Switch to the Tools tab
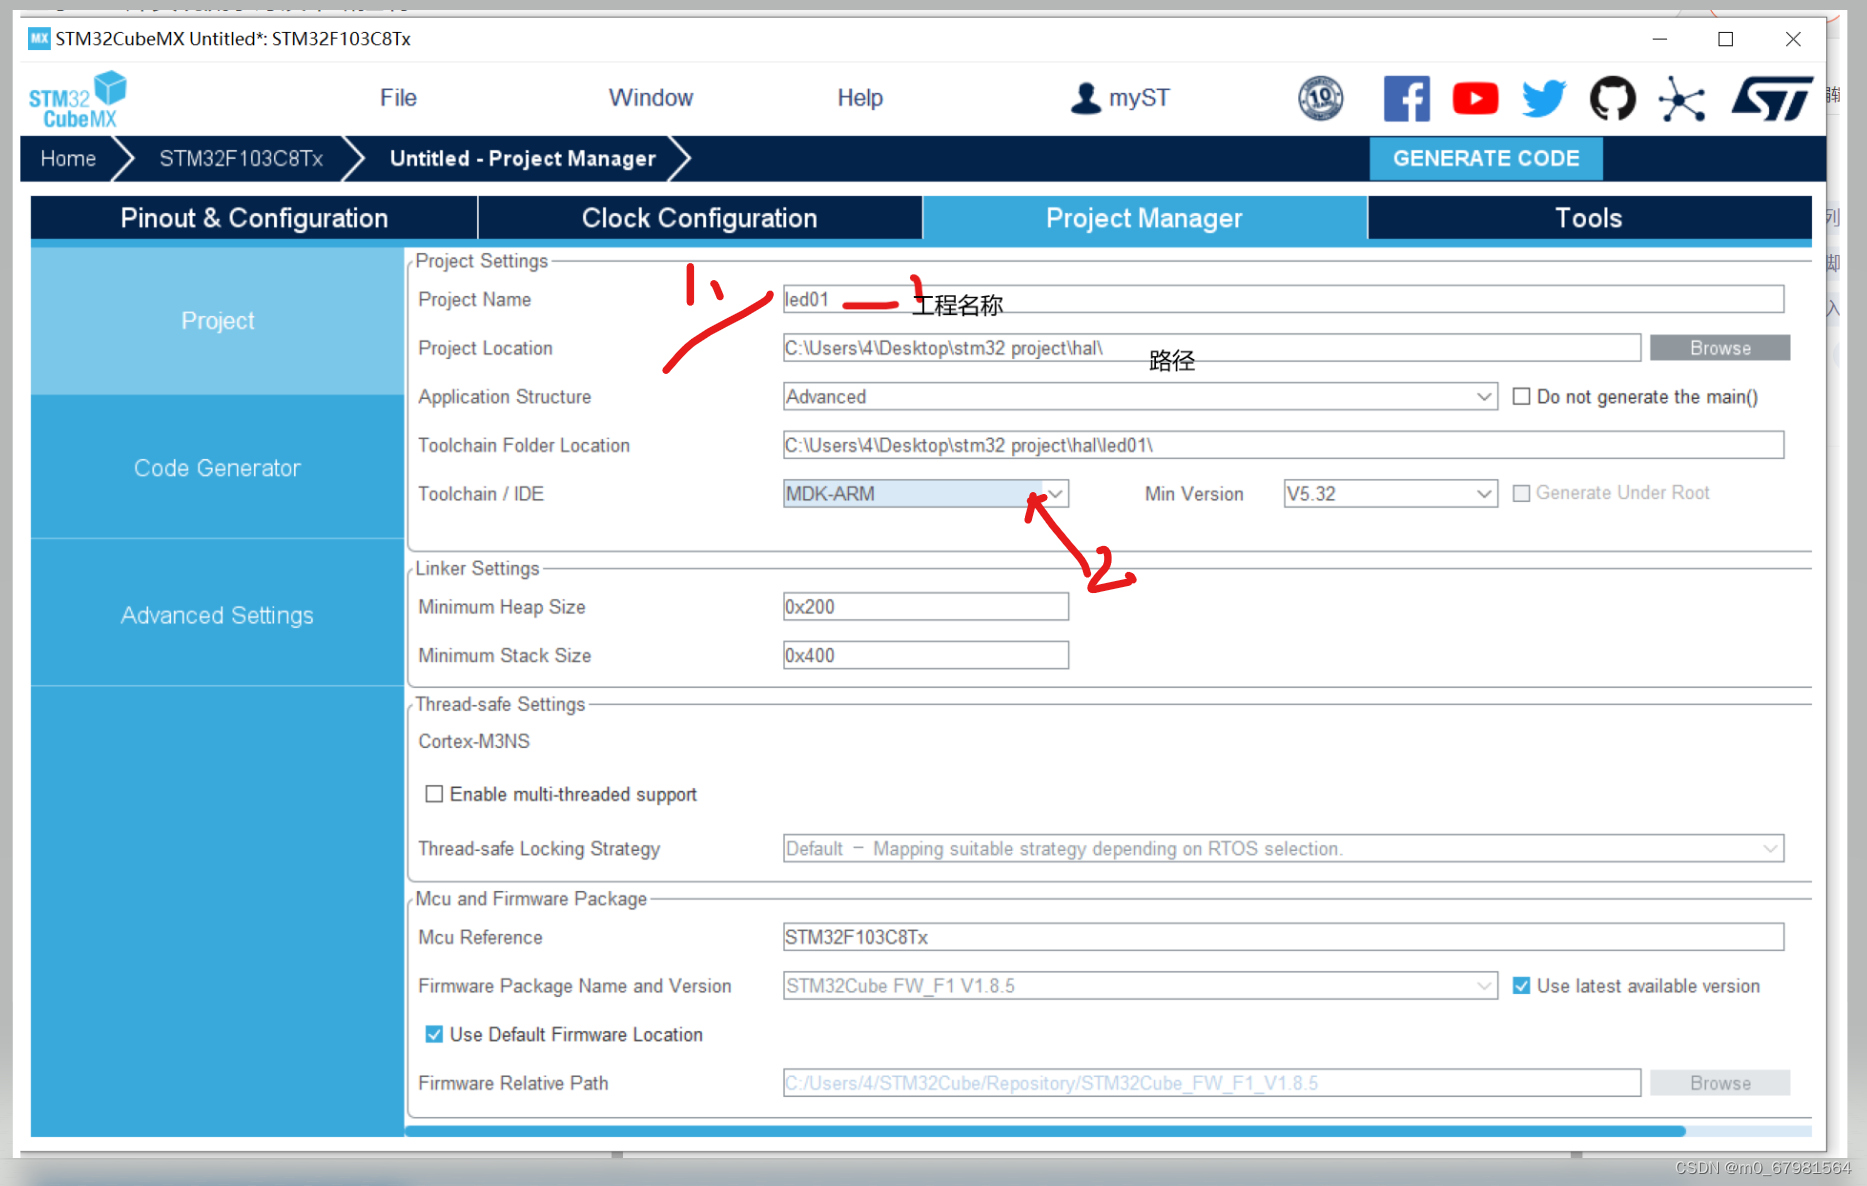 (x=1589, y=218)
